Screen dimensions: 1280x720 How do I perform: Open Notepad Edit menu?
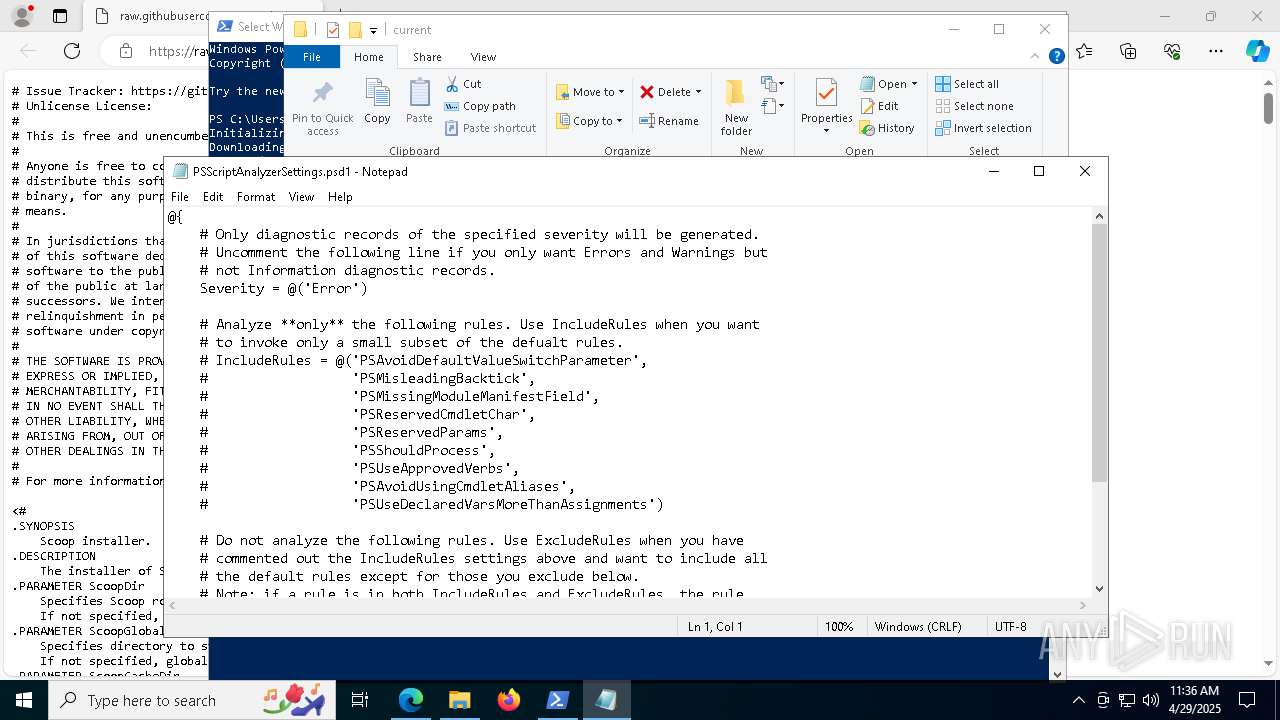pos(213,197)
